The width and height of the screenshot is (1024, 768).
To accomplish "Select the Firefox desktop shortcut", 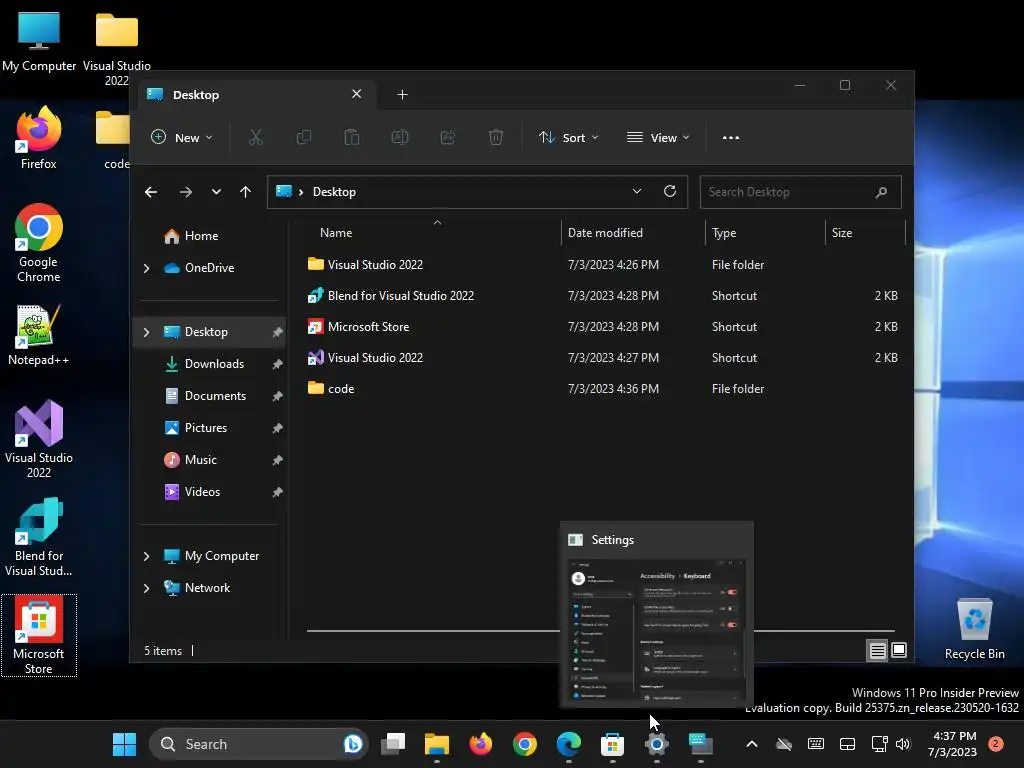I will tap(38, 138).
